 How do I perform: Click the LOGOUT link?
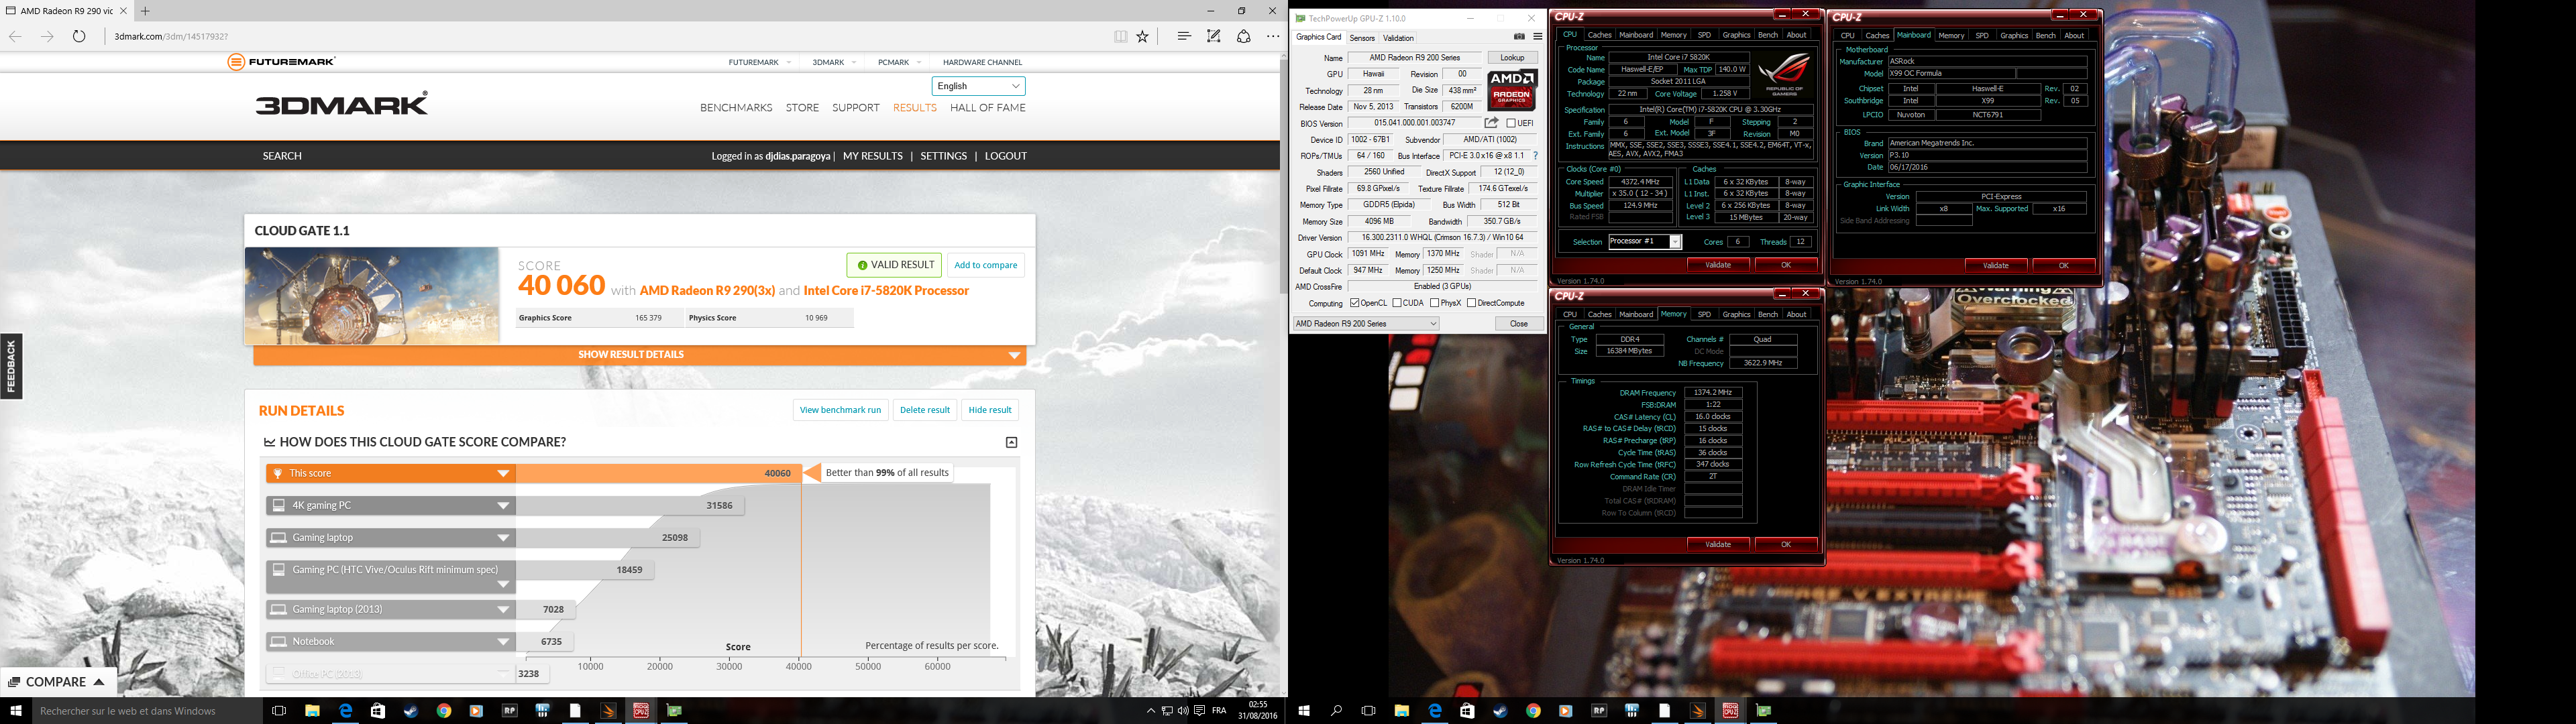(1006, 156)
